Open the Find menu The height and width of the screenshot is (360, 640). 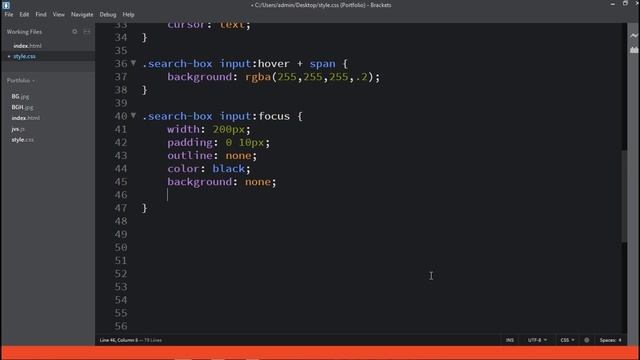41,14
